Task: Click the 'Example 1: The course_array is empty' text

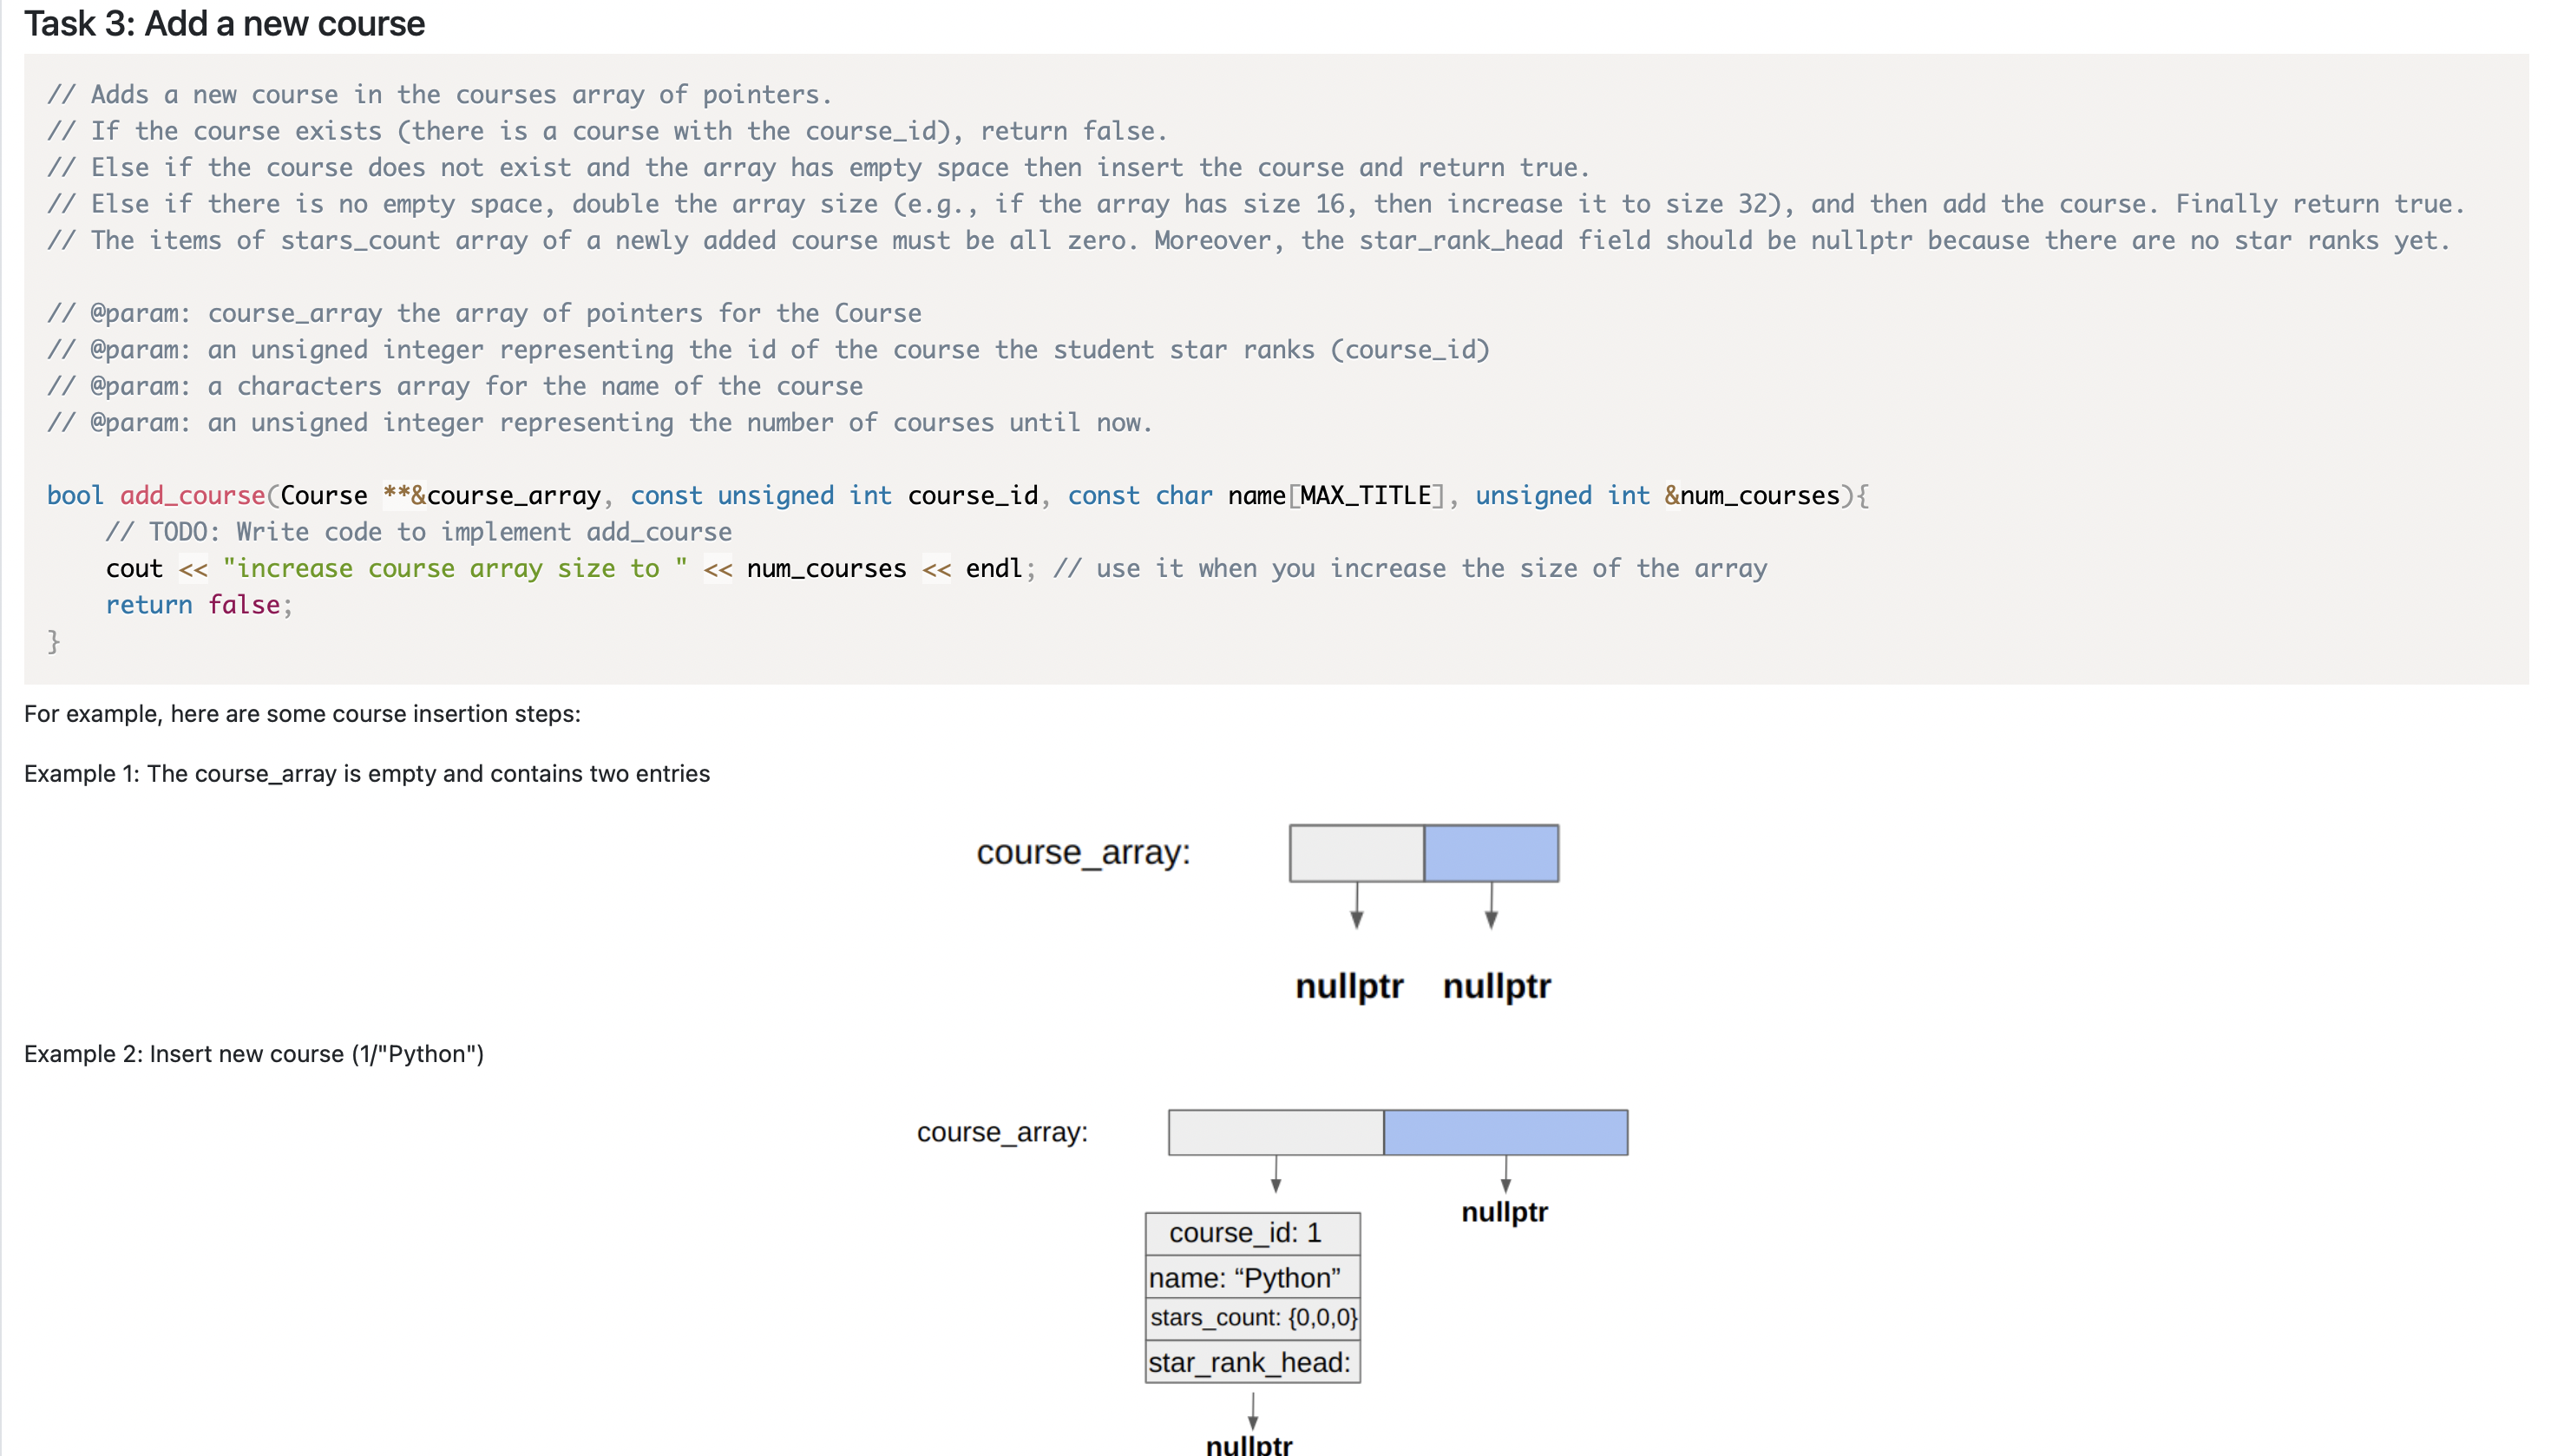Action: [x=366, y=774]
